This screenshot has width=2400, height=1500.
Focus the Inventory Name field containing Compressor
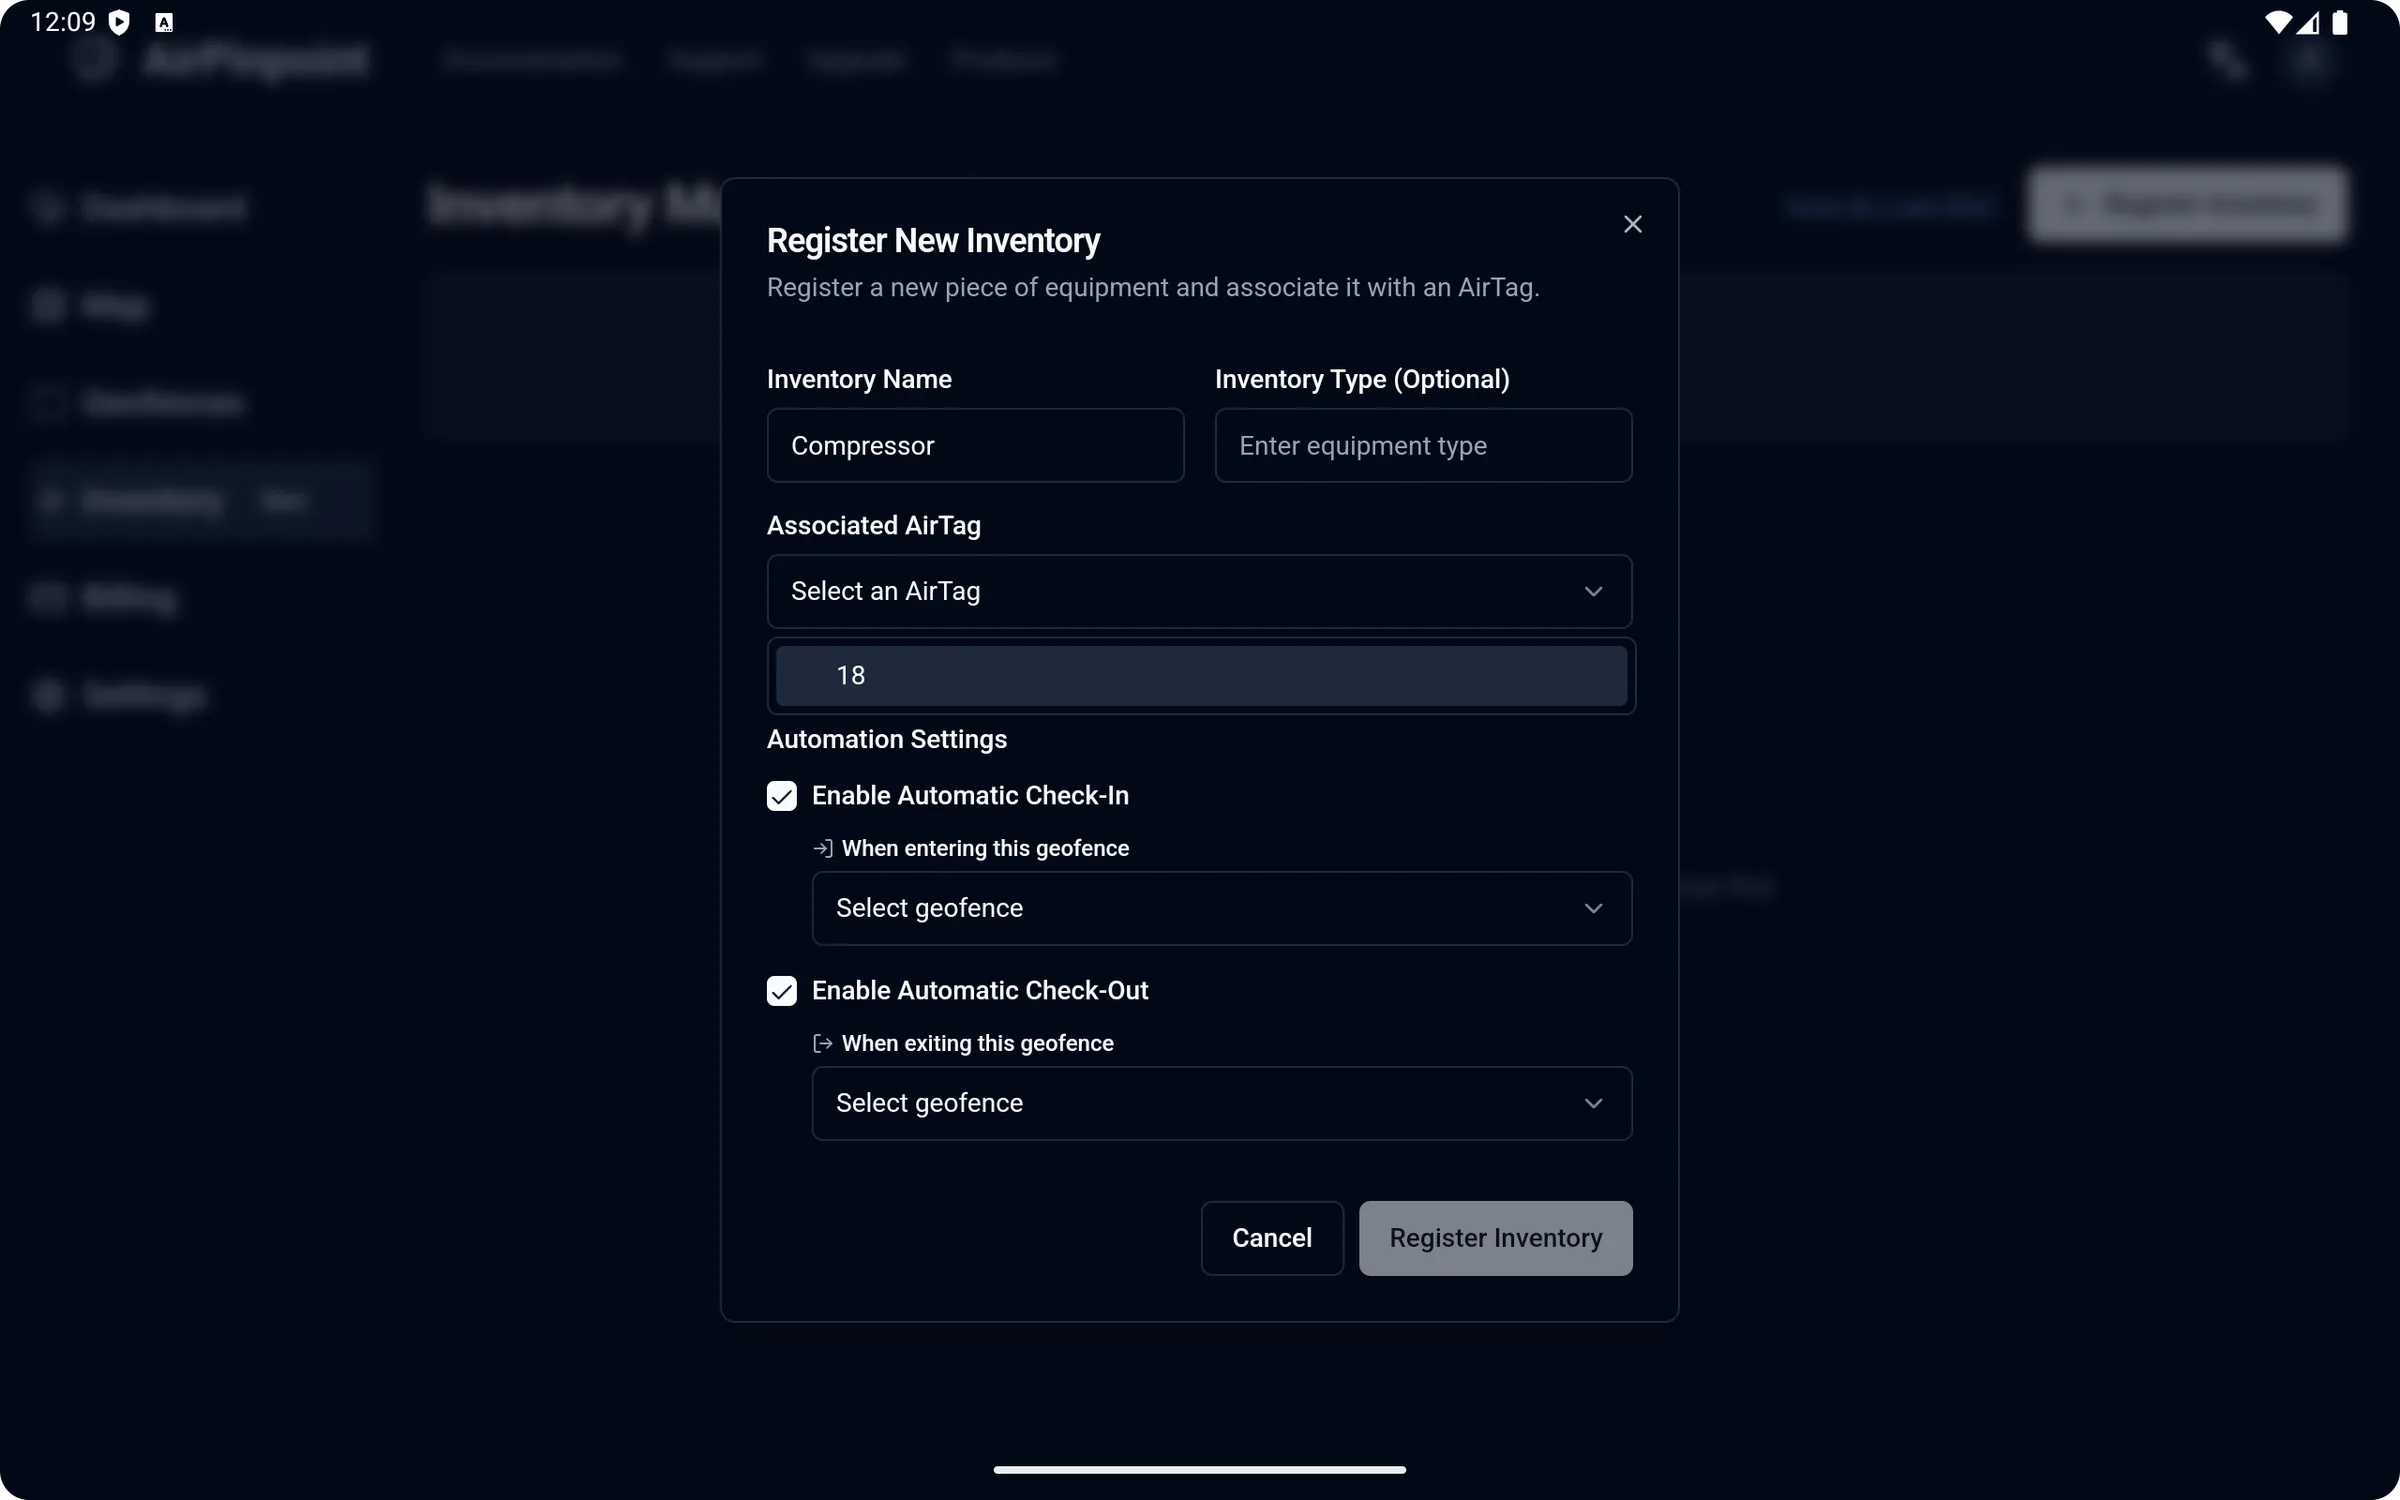975,446
